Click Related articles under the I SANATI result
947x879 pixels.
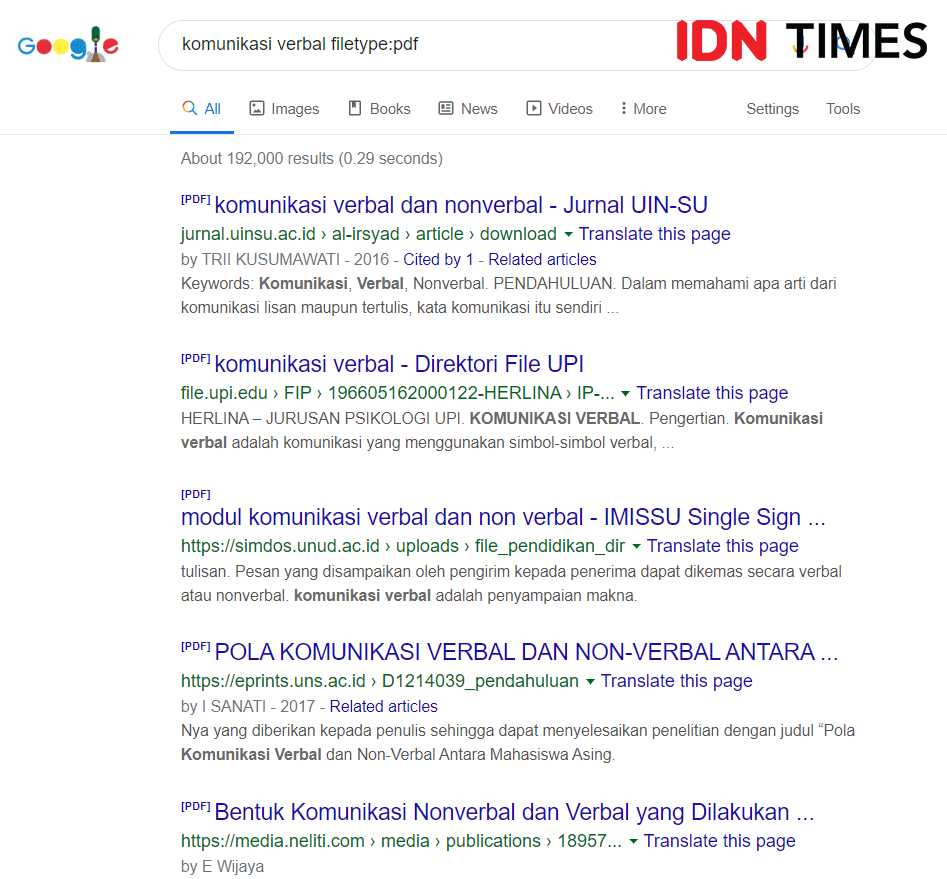(x=383, y=706)
